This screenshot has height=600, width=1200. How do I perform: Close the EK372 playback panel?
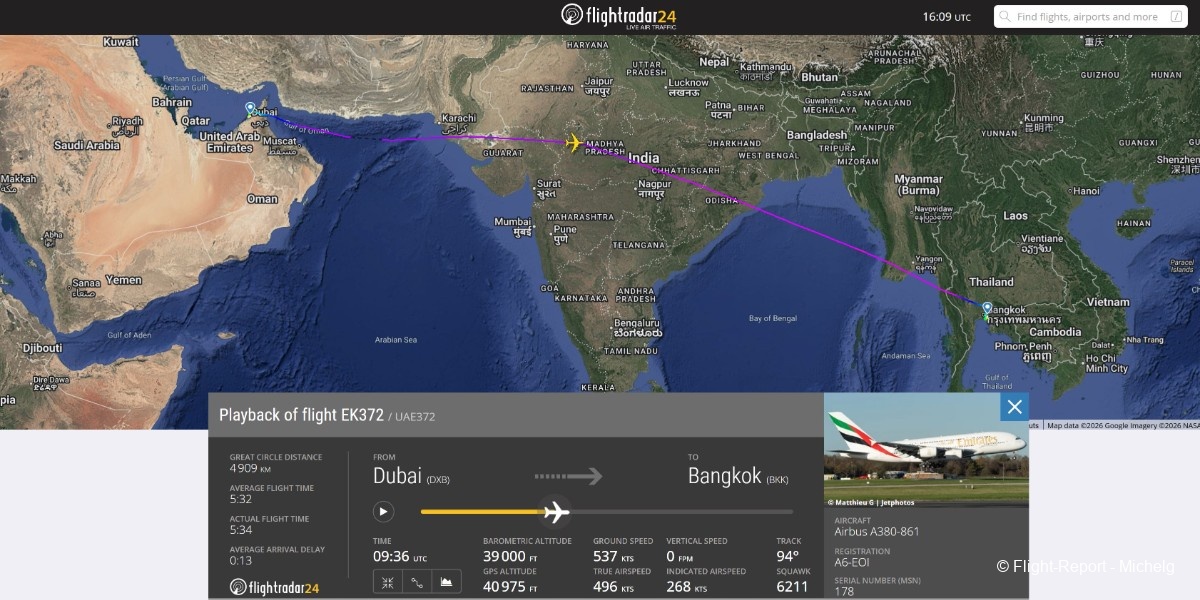(1015, 406)
